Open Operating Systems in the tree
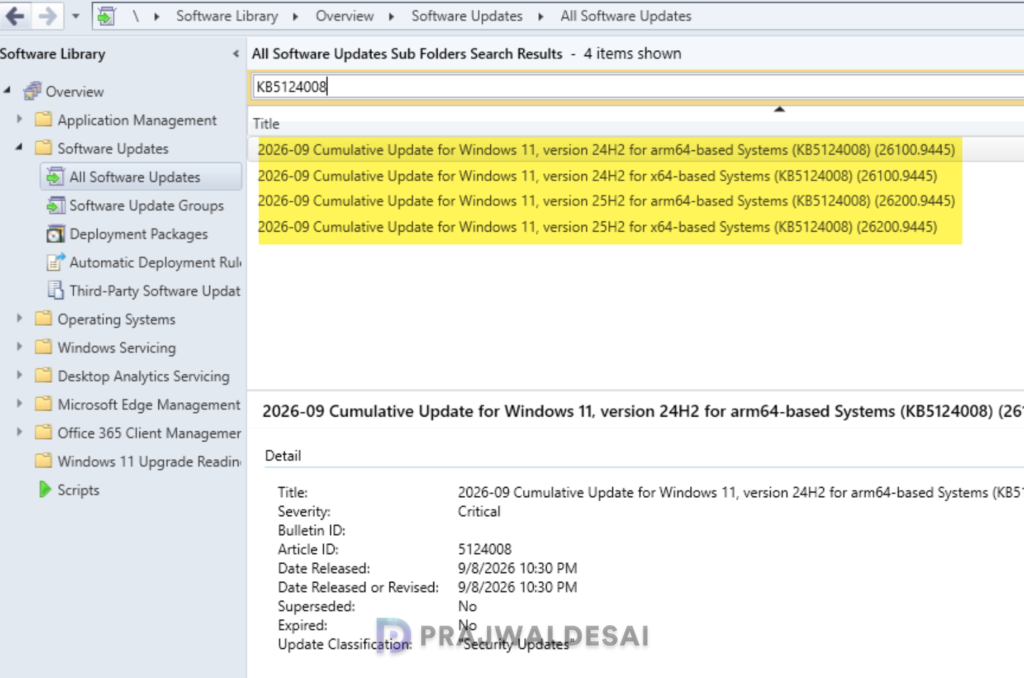The image size is (1024, 678). coord(116,319)
